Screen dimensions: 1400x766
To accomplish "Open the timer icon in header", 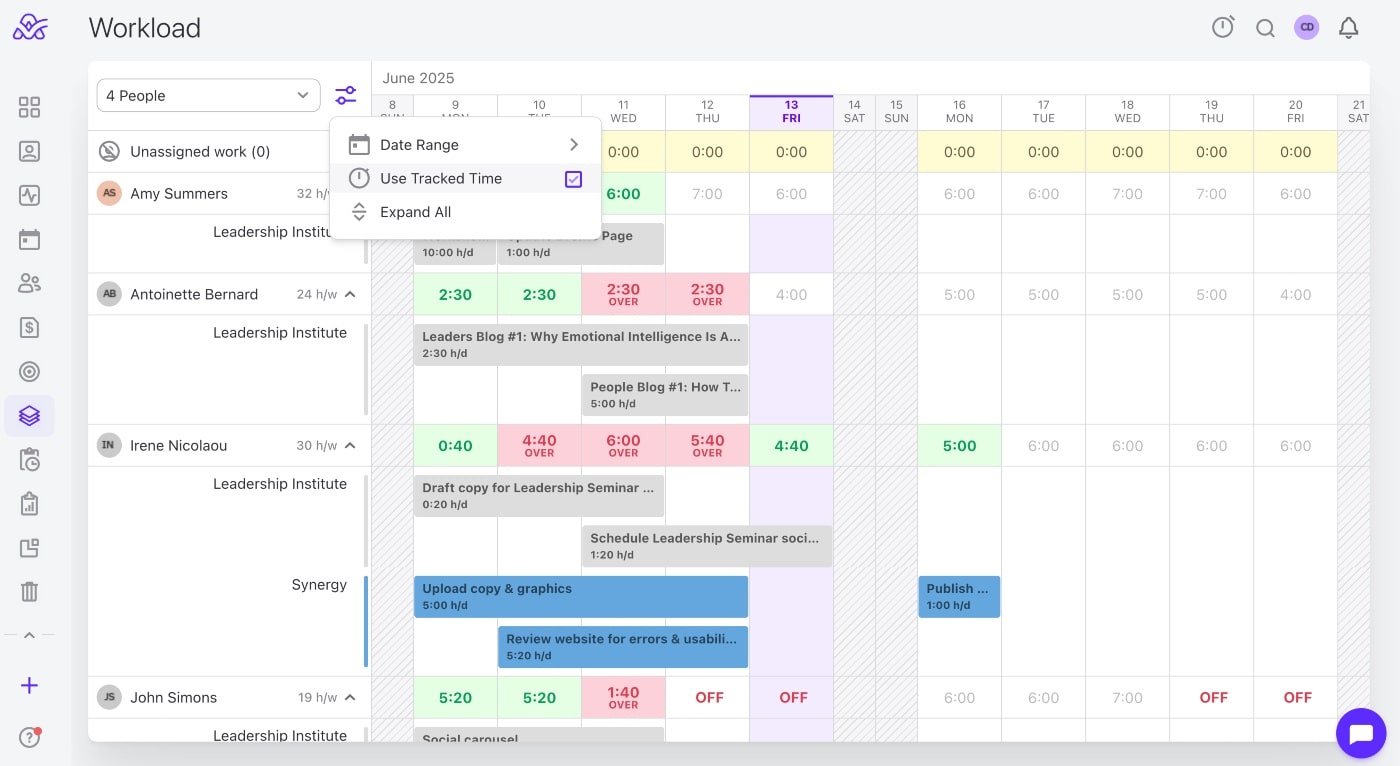I will [1223, 28].
